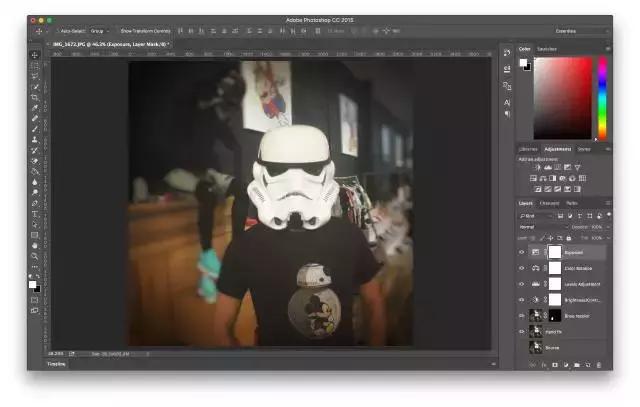Select the Crop tool

35,97
